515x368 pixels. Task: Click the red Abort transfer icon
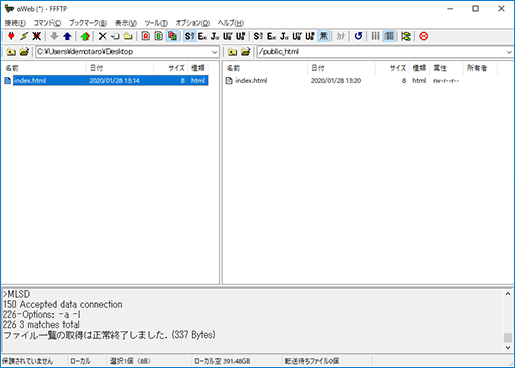(x=423, y=36)
